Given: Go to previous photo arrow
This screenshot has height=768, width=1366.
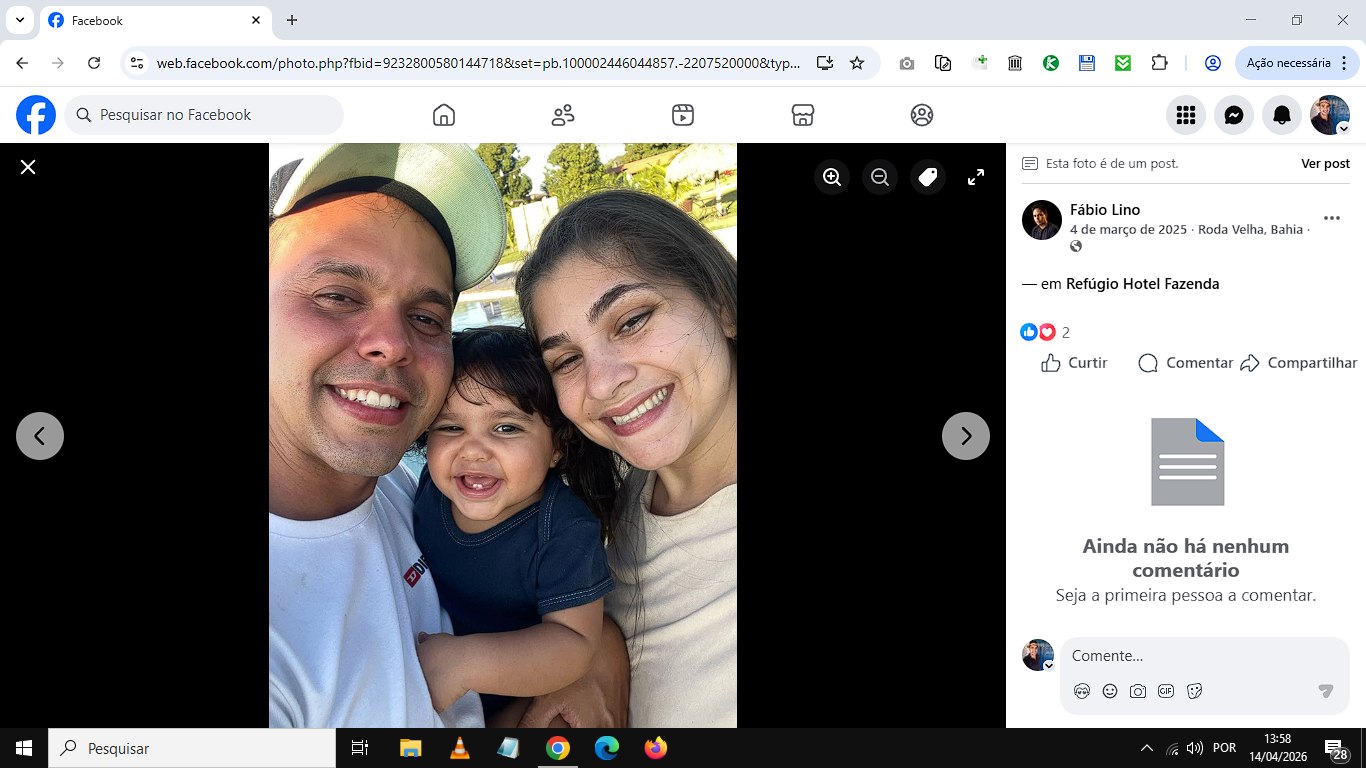Looking at the screenshot, I should (x=40, y=436).
